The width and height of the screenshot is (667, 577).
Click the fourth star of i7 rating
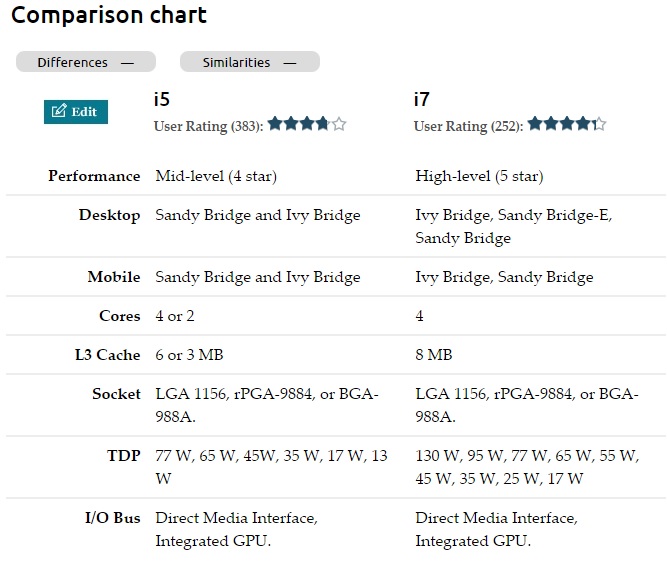click(583, 124)
